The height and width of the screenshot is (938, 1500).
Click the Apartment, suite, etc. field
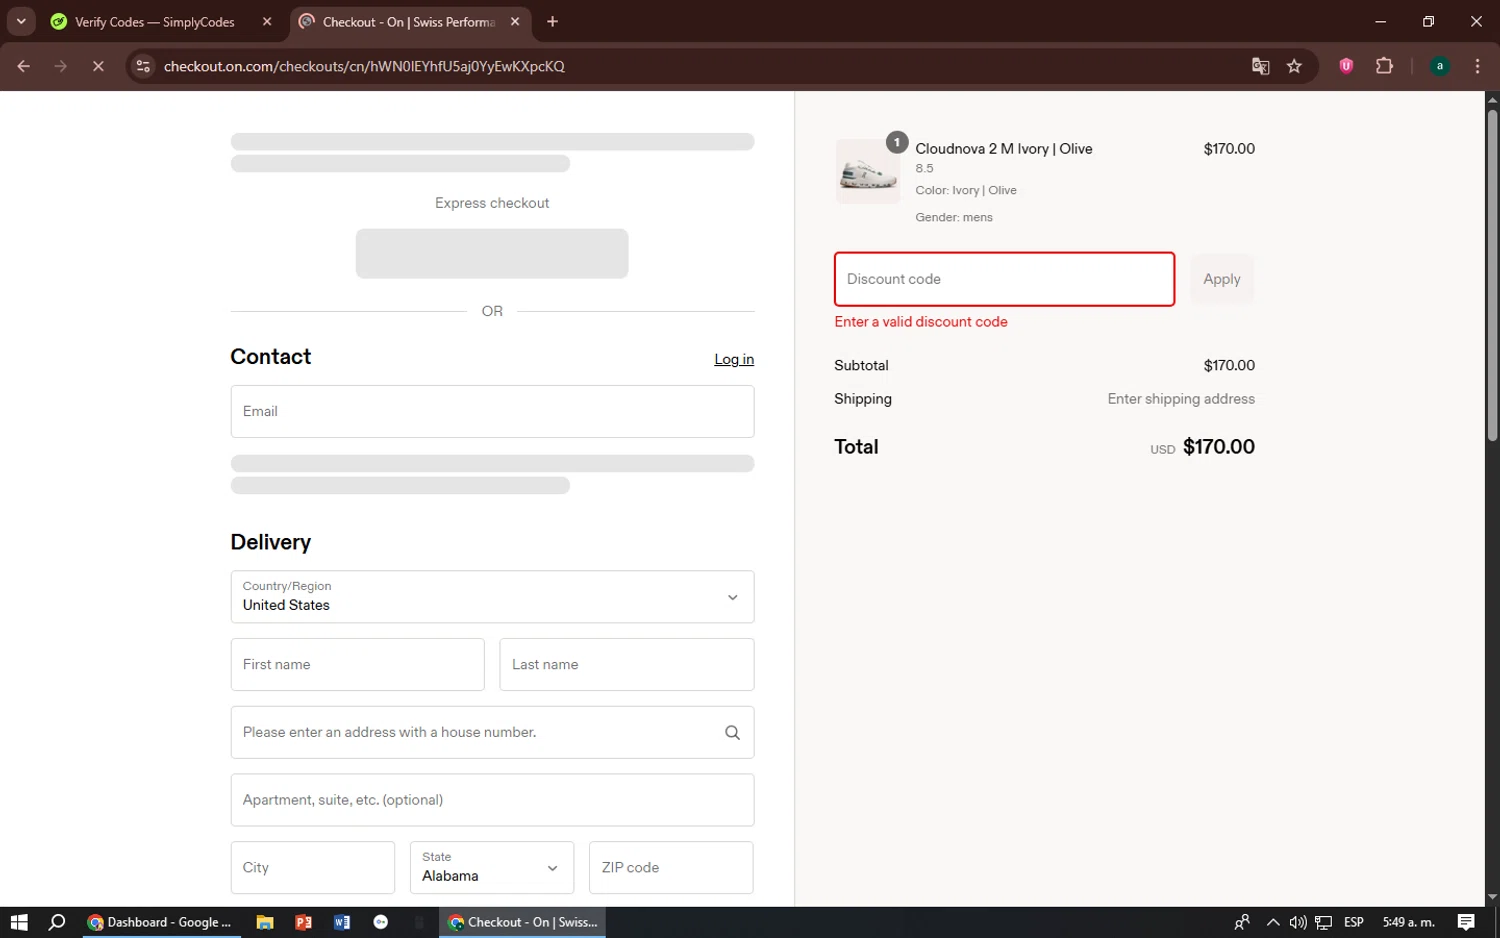[492, 800]
